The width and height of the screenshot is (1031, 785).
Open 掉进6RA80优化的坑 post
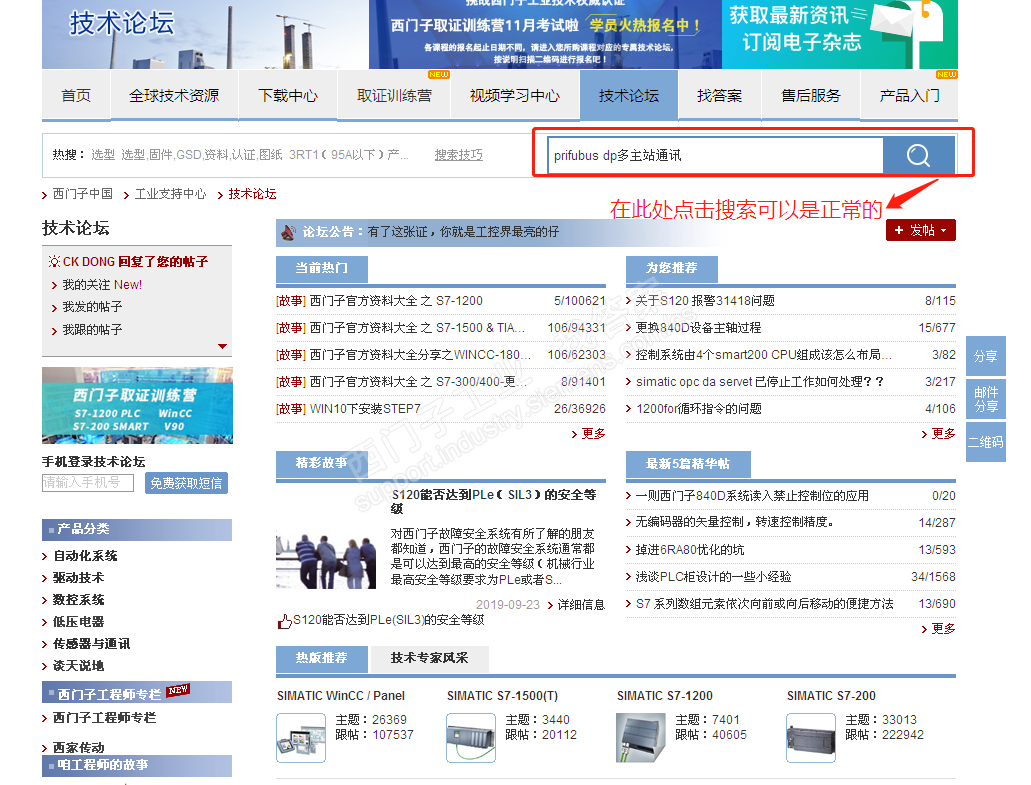click(x=690, y=550)
